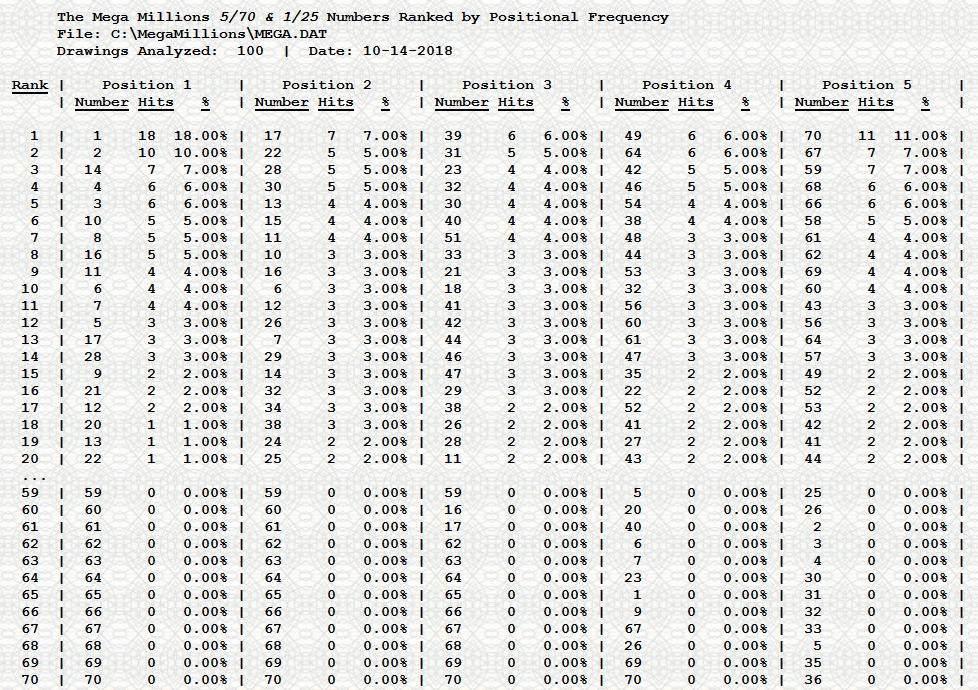Image resolution: width=978 pixels, height=690 pixels.
Task: Click the 18.00% value in Position 1
Action: point(201,136)
